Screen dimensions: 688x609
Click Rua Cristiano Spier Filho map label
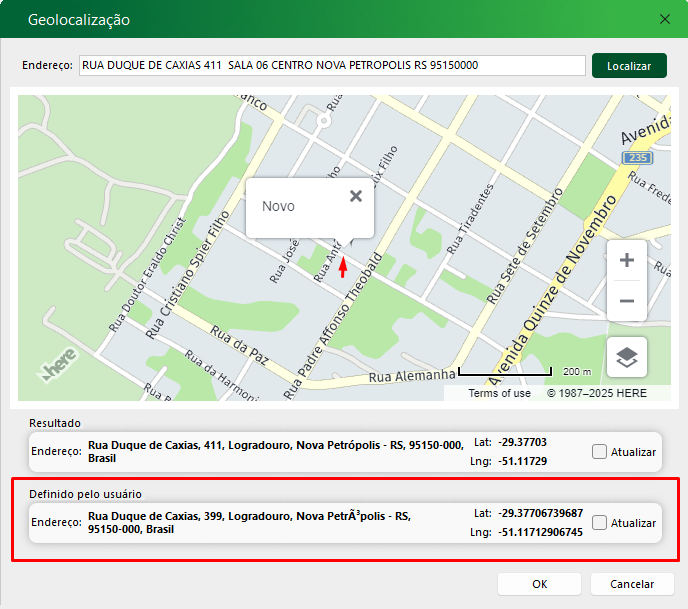187,275
